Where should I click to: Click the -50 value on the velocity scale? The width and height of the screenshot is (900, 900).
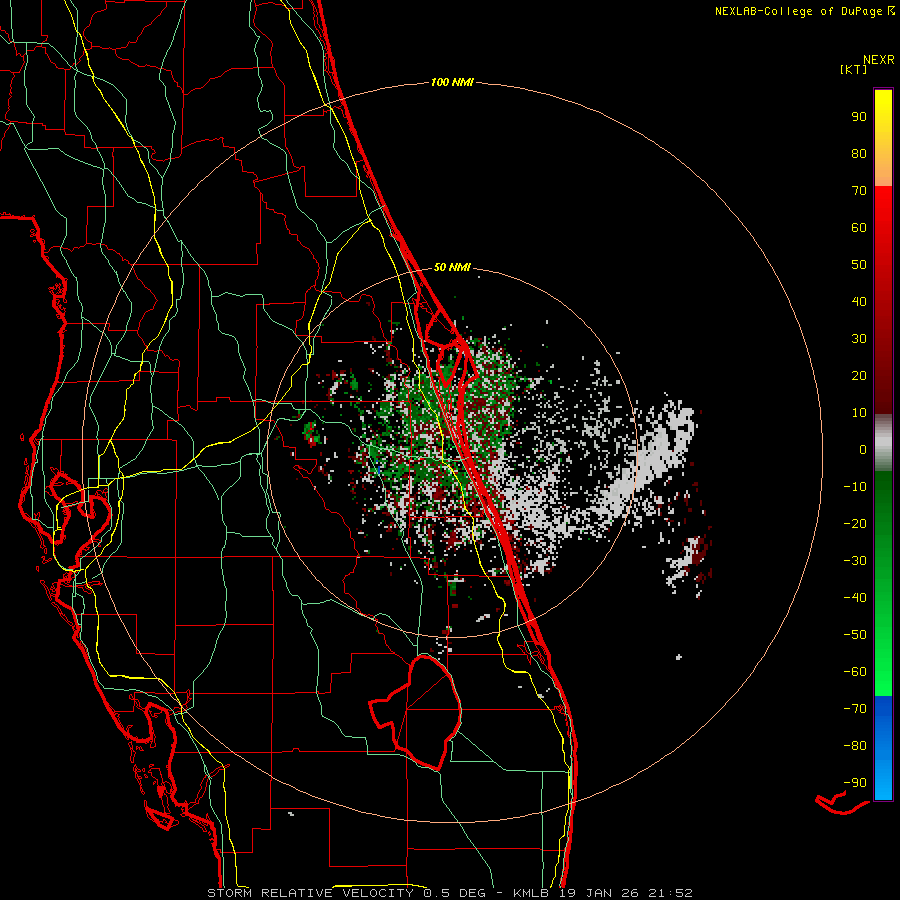(855, 635)
